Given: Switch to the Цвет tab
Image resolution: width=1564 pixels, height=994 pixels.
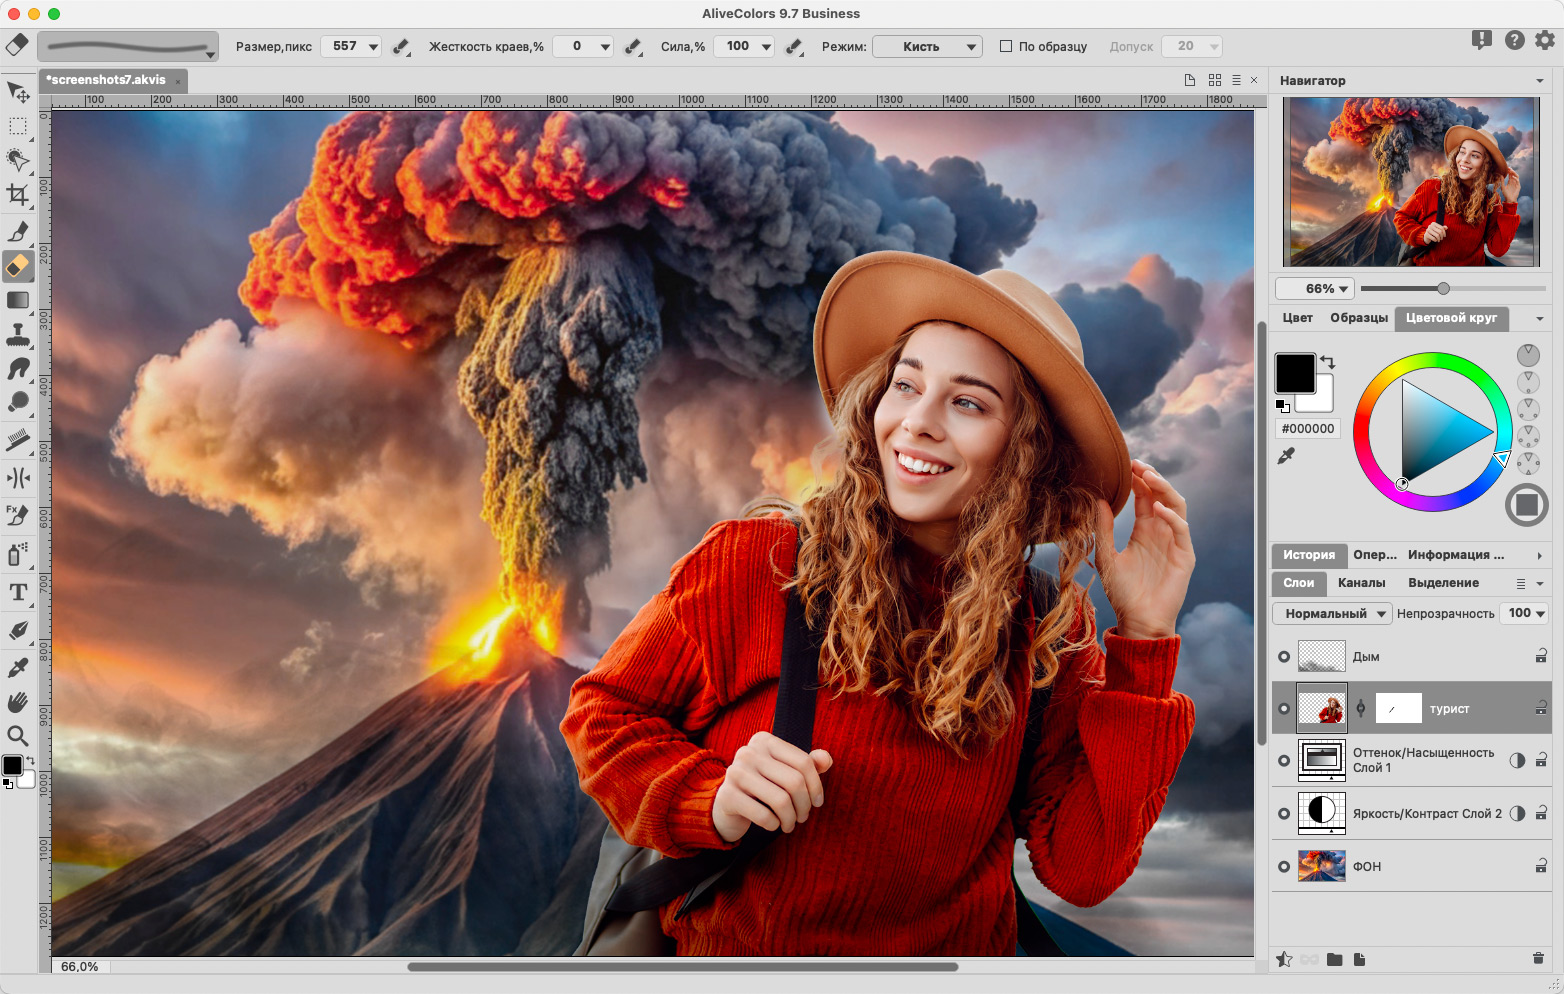Looking at the screenshot, I should (1297, 318).
